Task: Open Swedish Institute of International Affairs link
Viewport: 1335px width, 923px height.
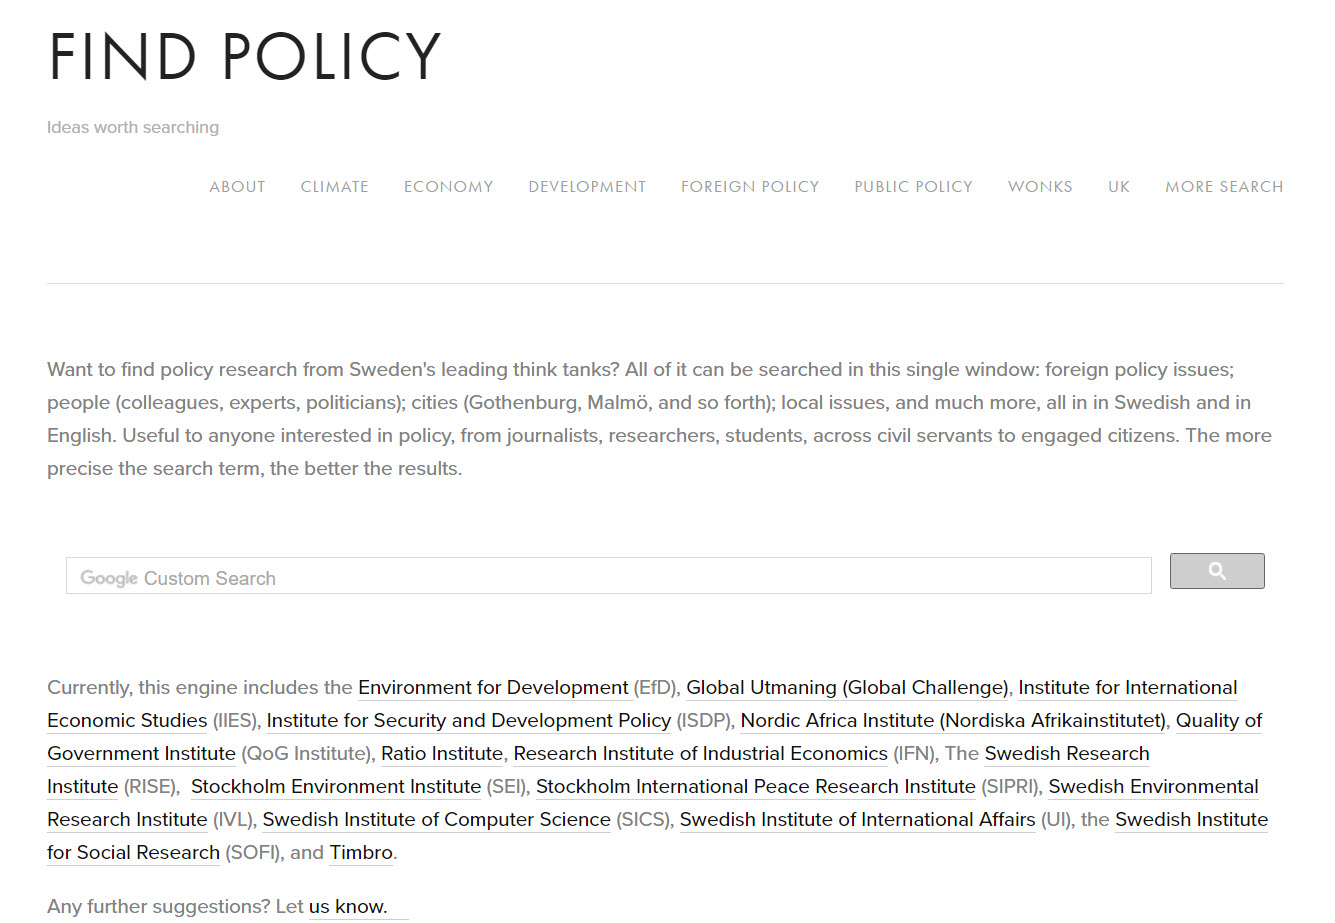Action: 858,820
